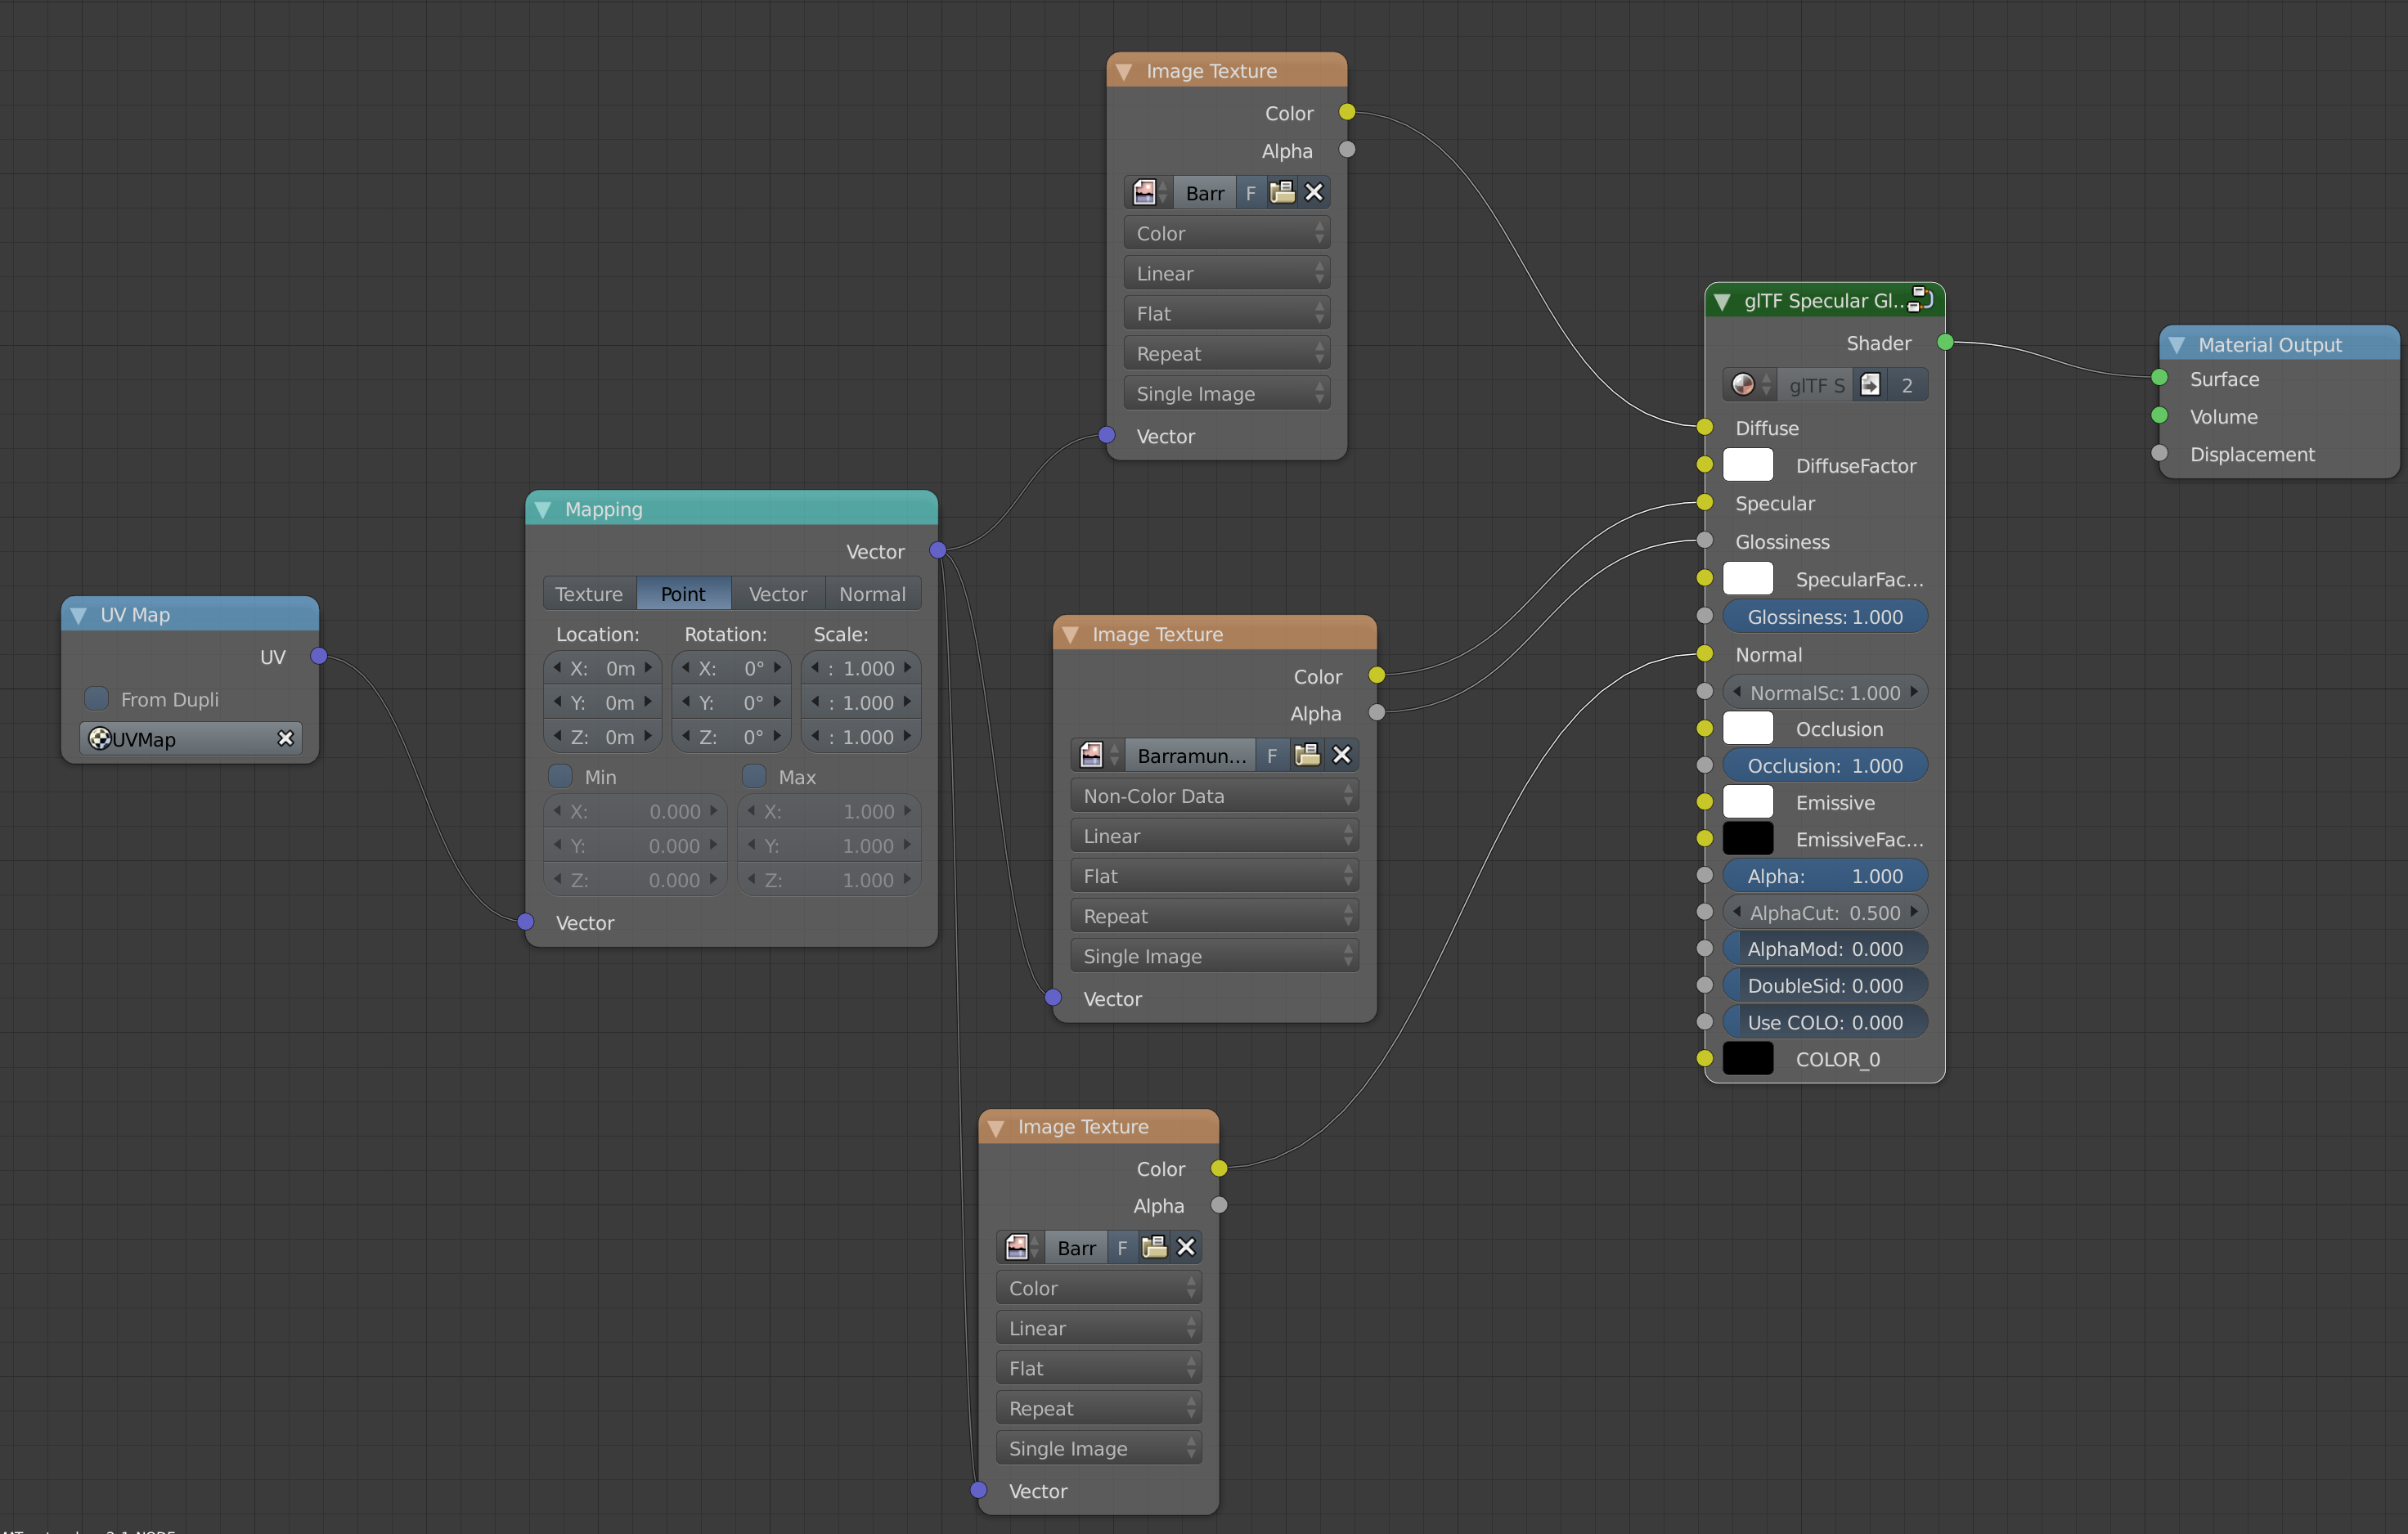Toggle fake user F in top Image Texture node

[x=1251, y=192]
